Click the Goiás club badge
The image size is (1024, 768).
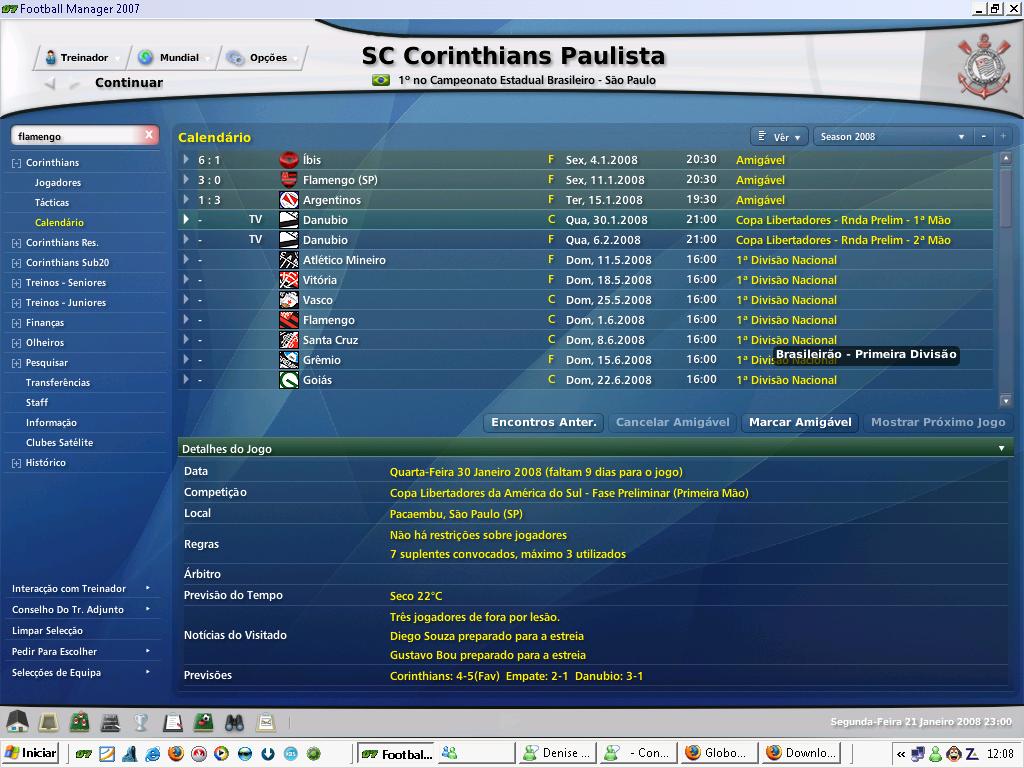click(x=289, y=380)
